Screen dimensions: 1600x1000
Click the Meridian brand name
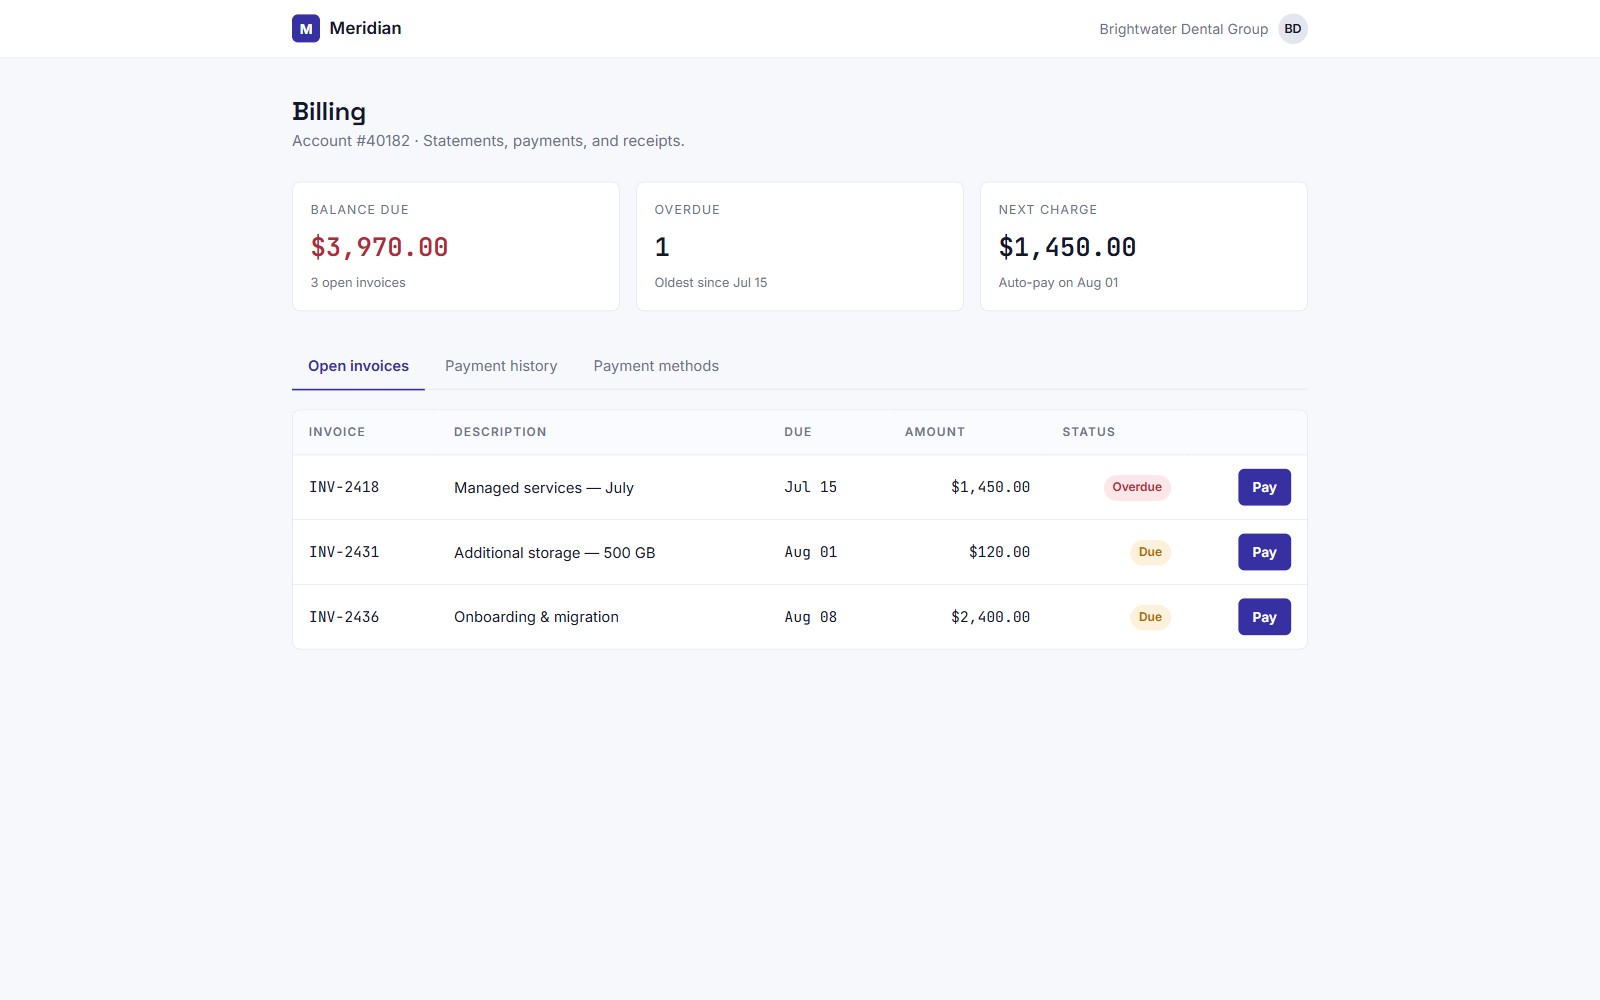coord(365,28)
